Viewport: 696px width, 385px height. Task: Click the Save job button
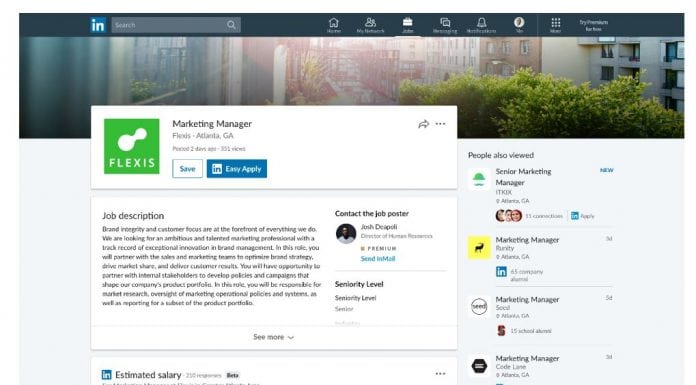point(187,169)
